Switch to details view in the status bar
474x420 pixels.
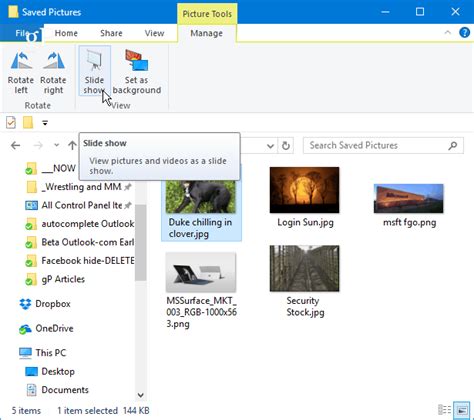[444, 410]
